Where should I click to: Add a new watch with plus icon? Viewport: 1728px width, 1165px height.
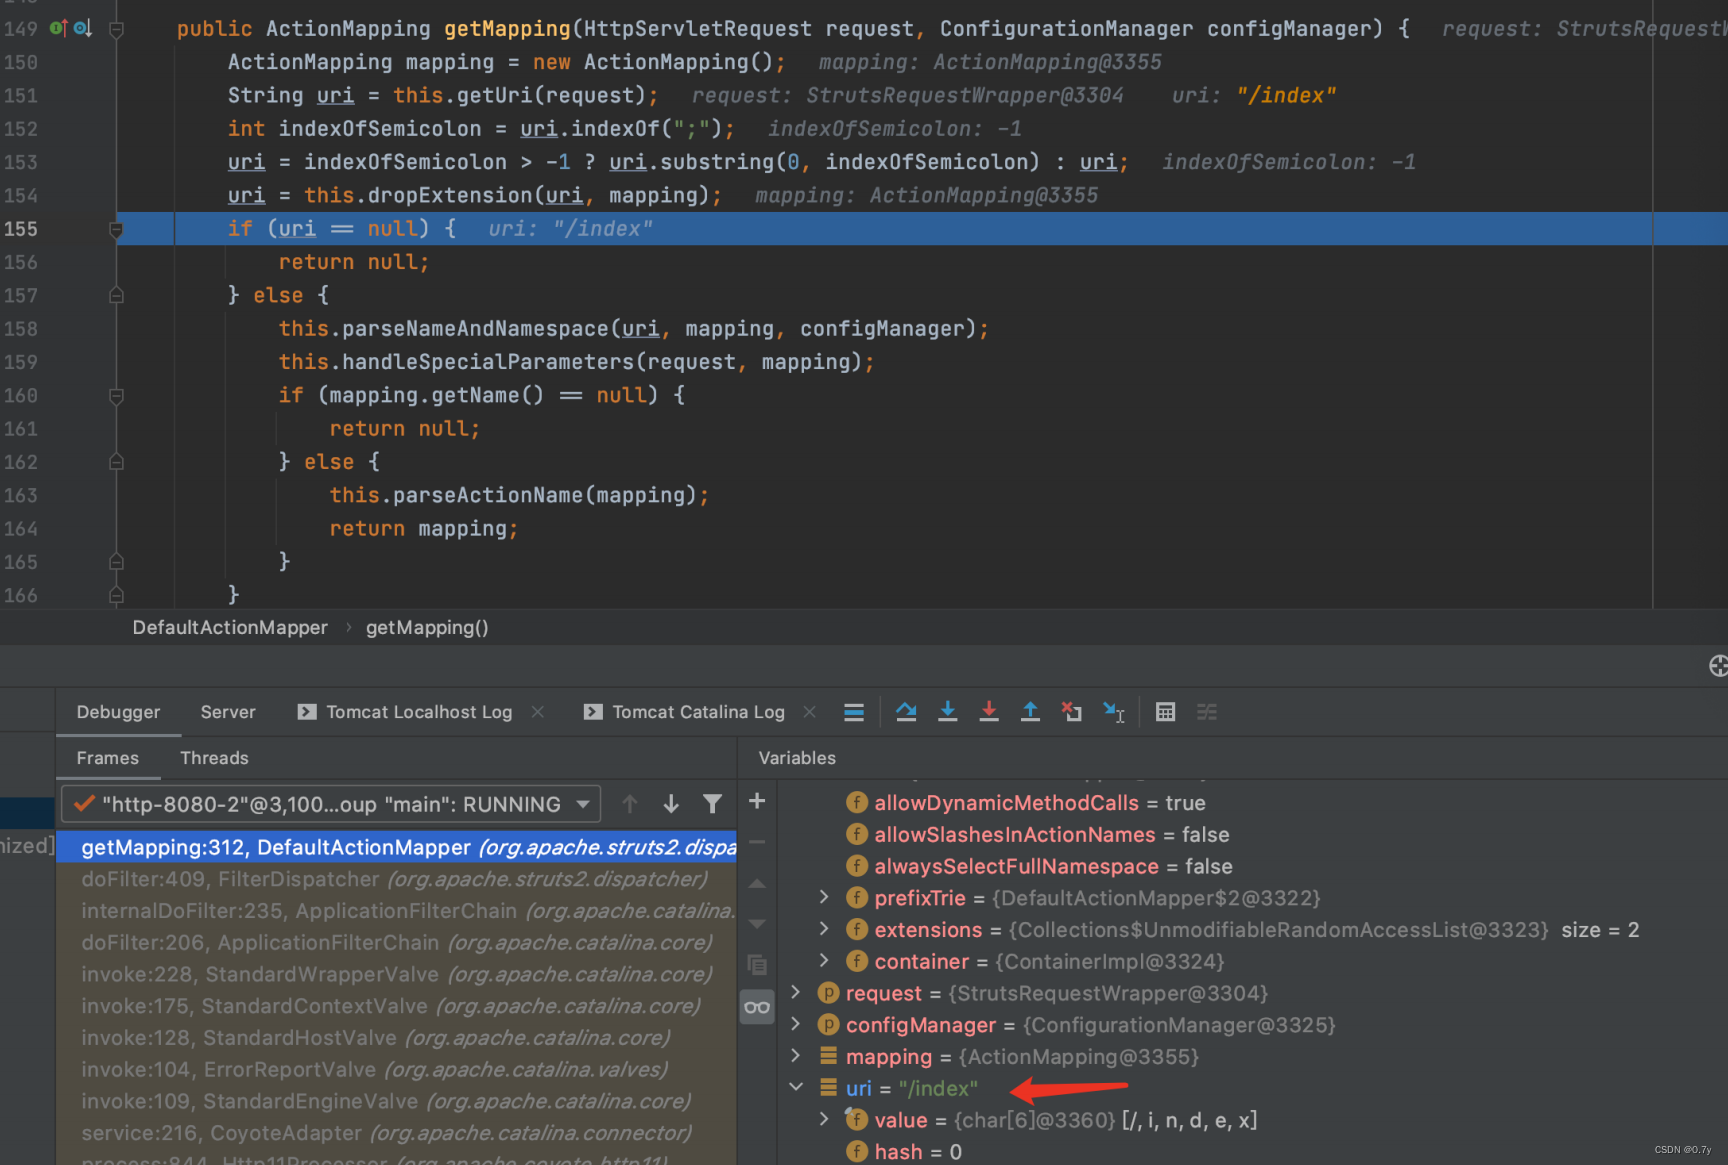757,801
